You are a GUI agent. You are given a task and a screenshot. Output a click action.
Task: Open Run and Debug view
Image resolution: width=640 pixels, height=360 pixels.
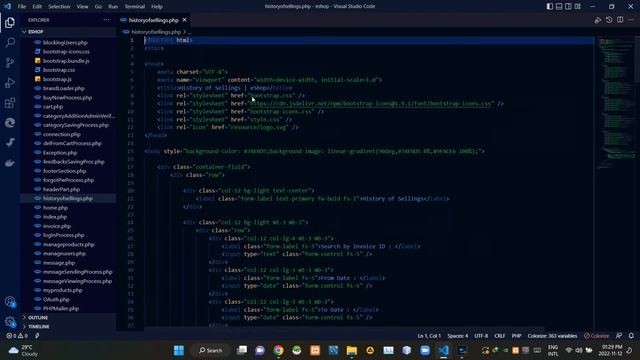[x=10, y=82]
